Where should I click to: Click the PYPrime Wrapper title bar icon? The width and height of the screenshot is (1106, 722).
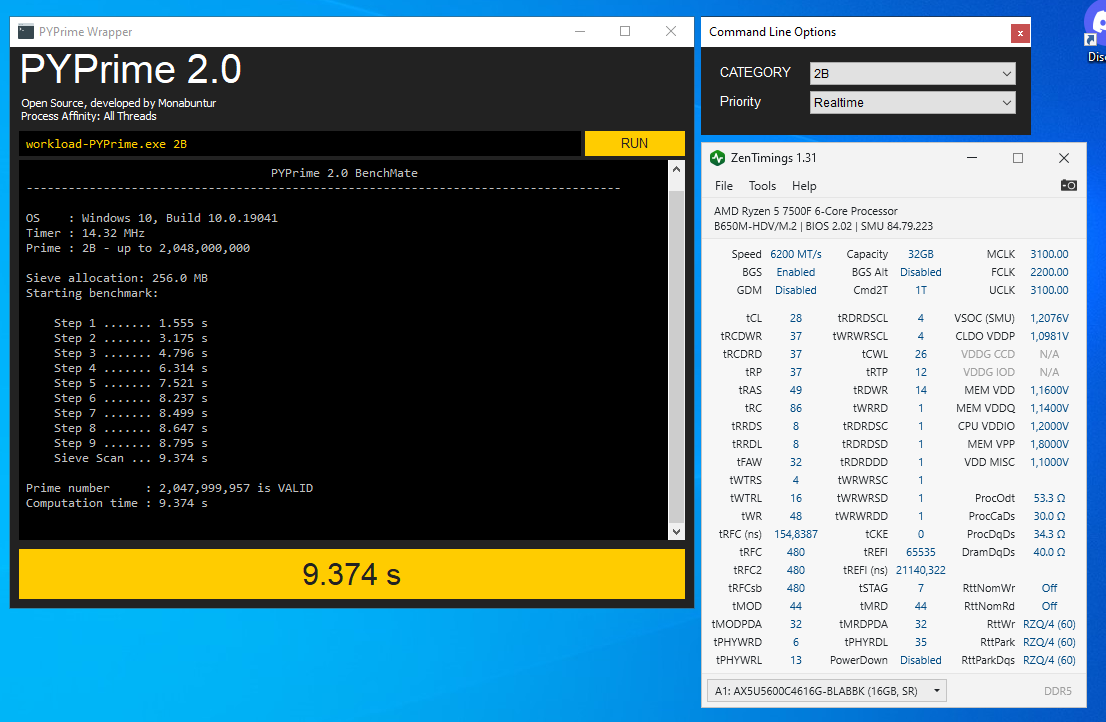(26, 32)
